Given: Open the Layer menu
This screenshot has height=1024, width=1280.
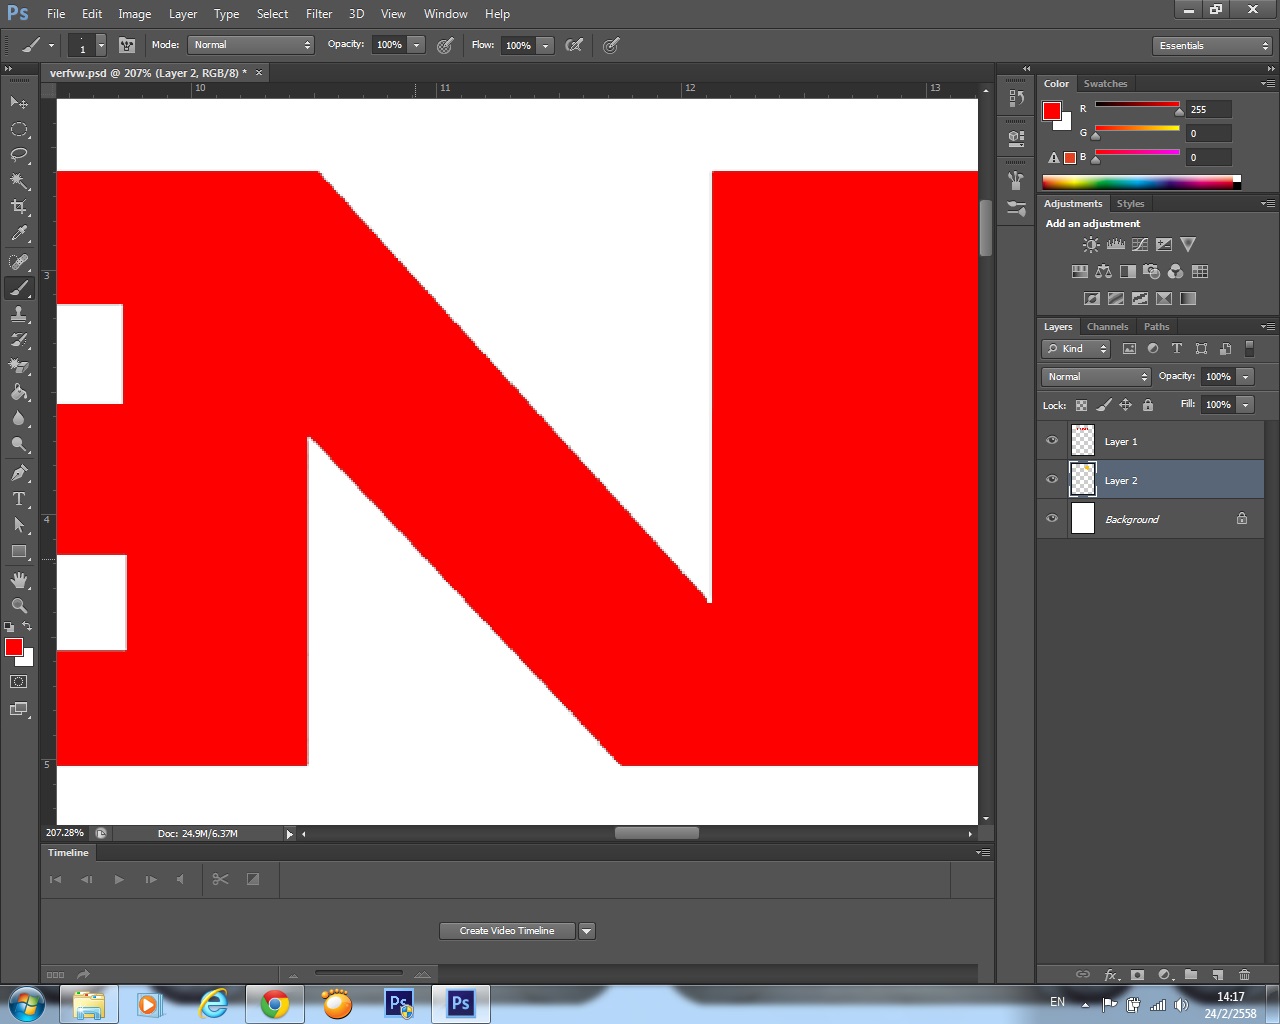Looking at the screenshot, I should click(x=183, y=14).
